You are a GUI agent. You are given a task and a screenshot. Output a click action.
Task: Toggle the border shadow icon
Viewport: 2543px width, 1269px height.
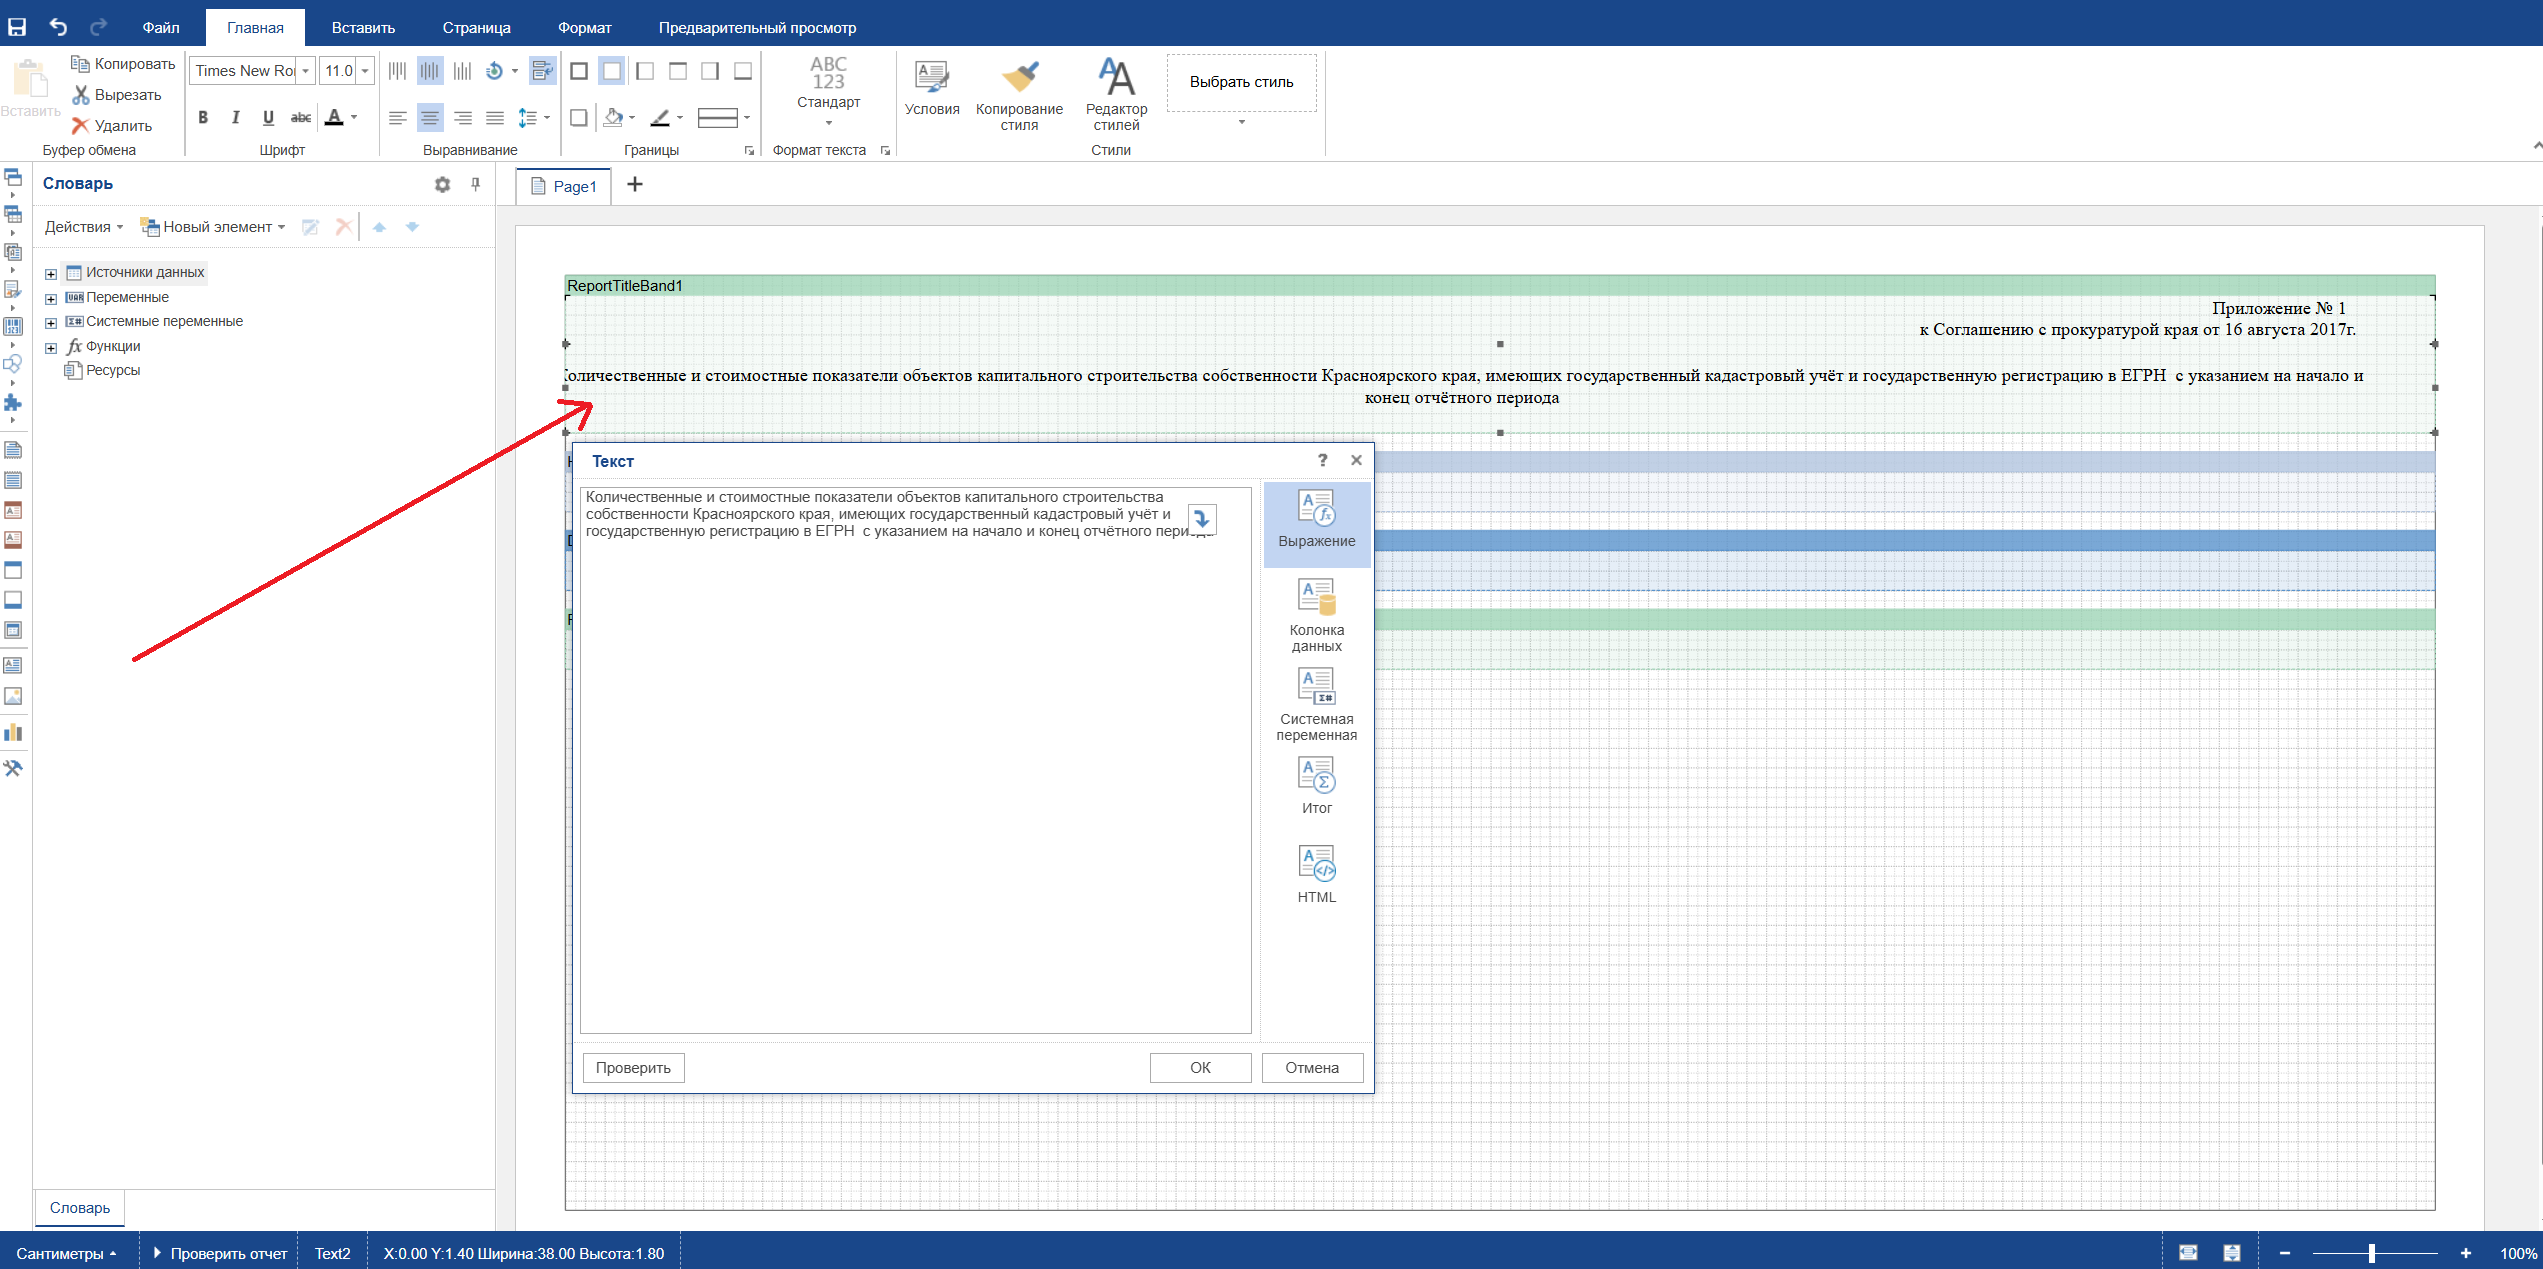(579, 118)
